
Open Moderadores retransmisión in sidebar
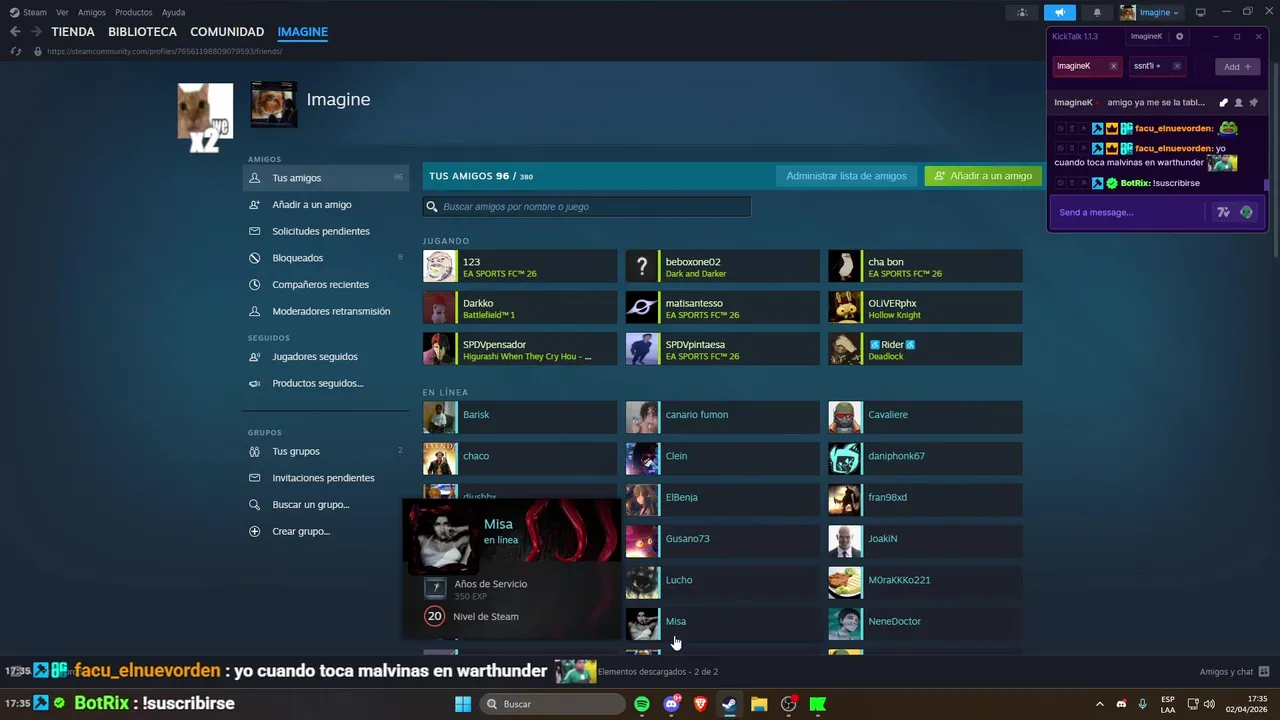326,311
